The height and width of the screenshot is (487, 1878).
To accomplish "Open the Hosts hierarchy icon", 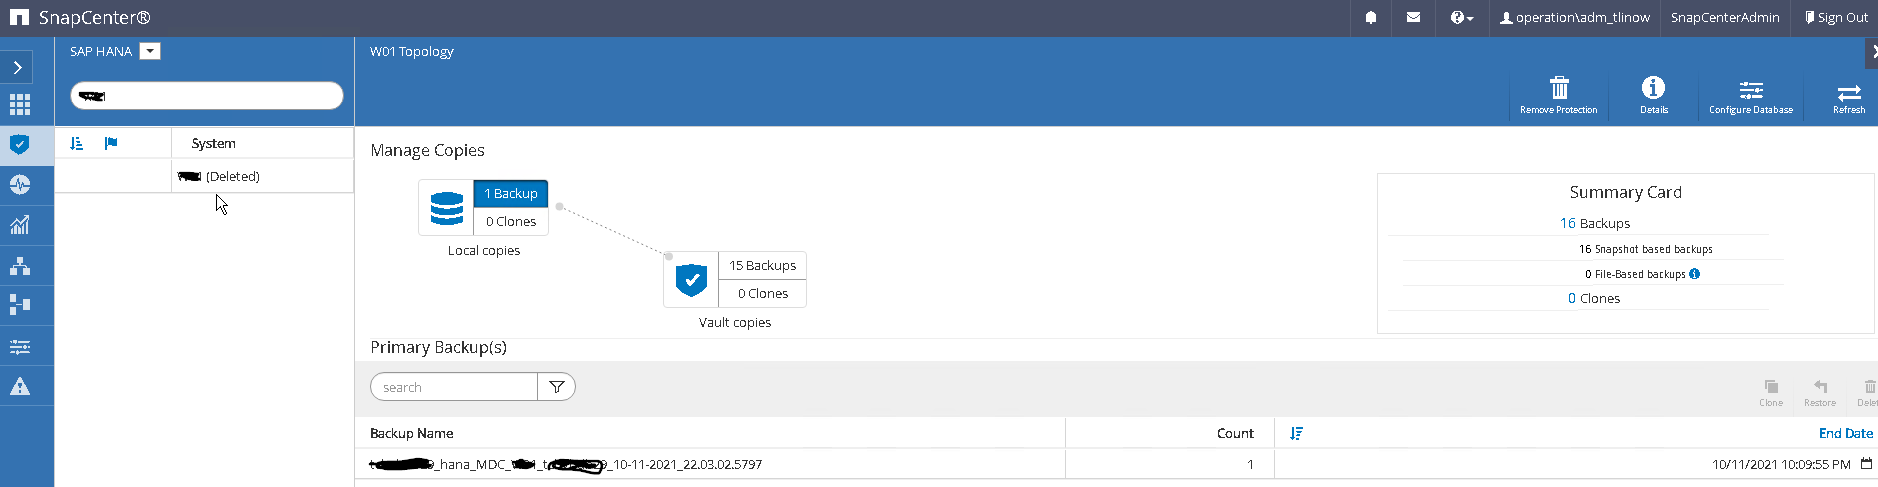I will tap(19, 266).
